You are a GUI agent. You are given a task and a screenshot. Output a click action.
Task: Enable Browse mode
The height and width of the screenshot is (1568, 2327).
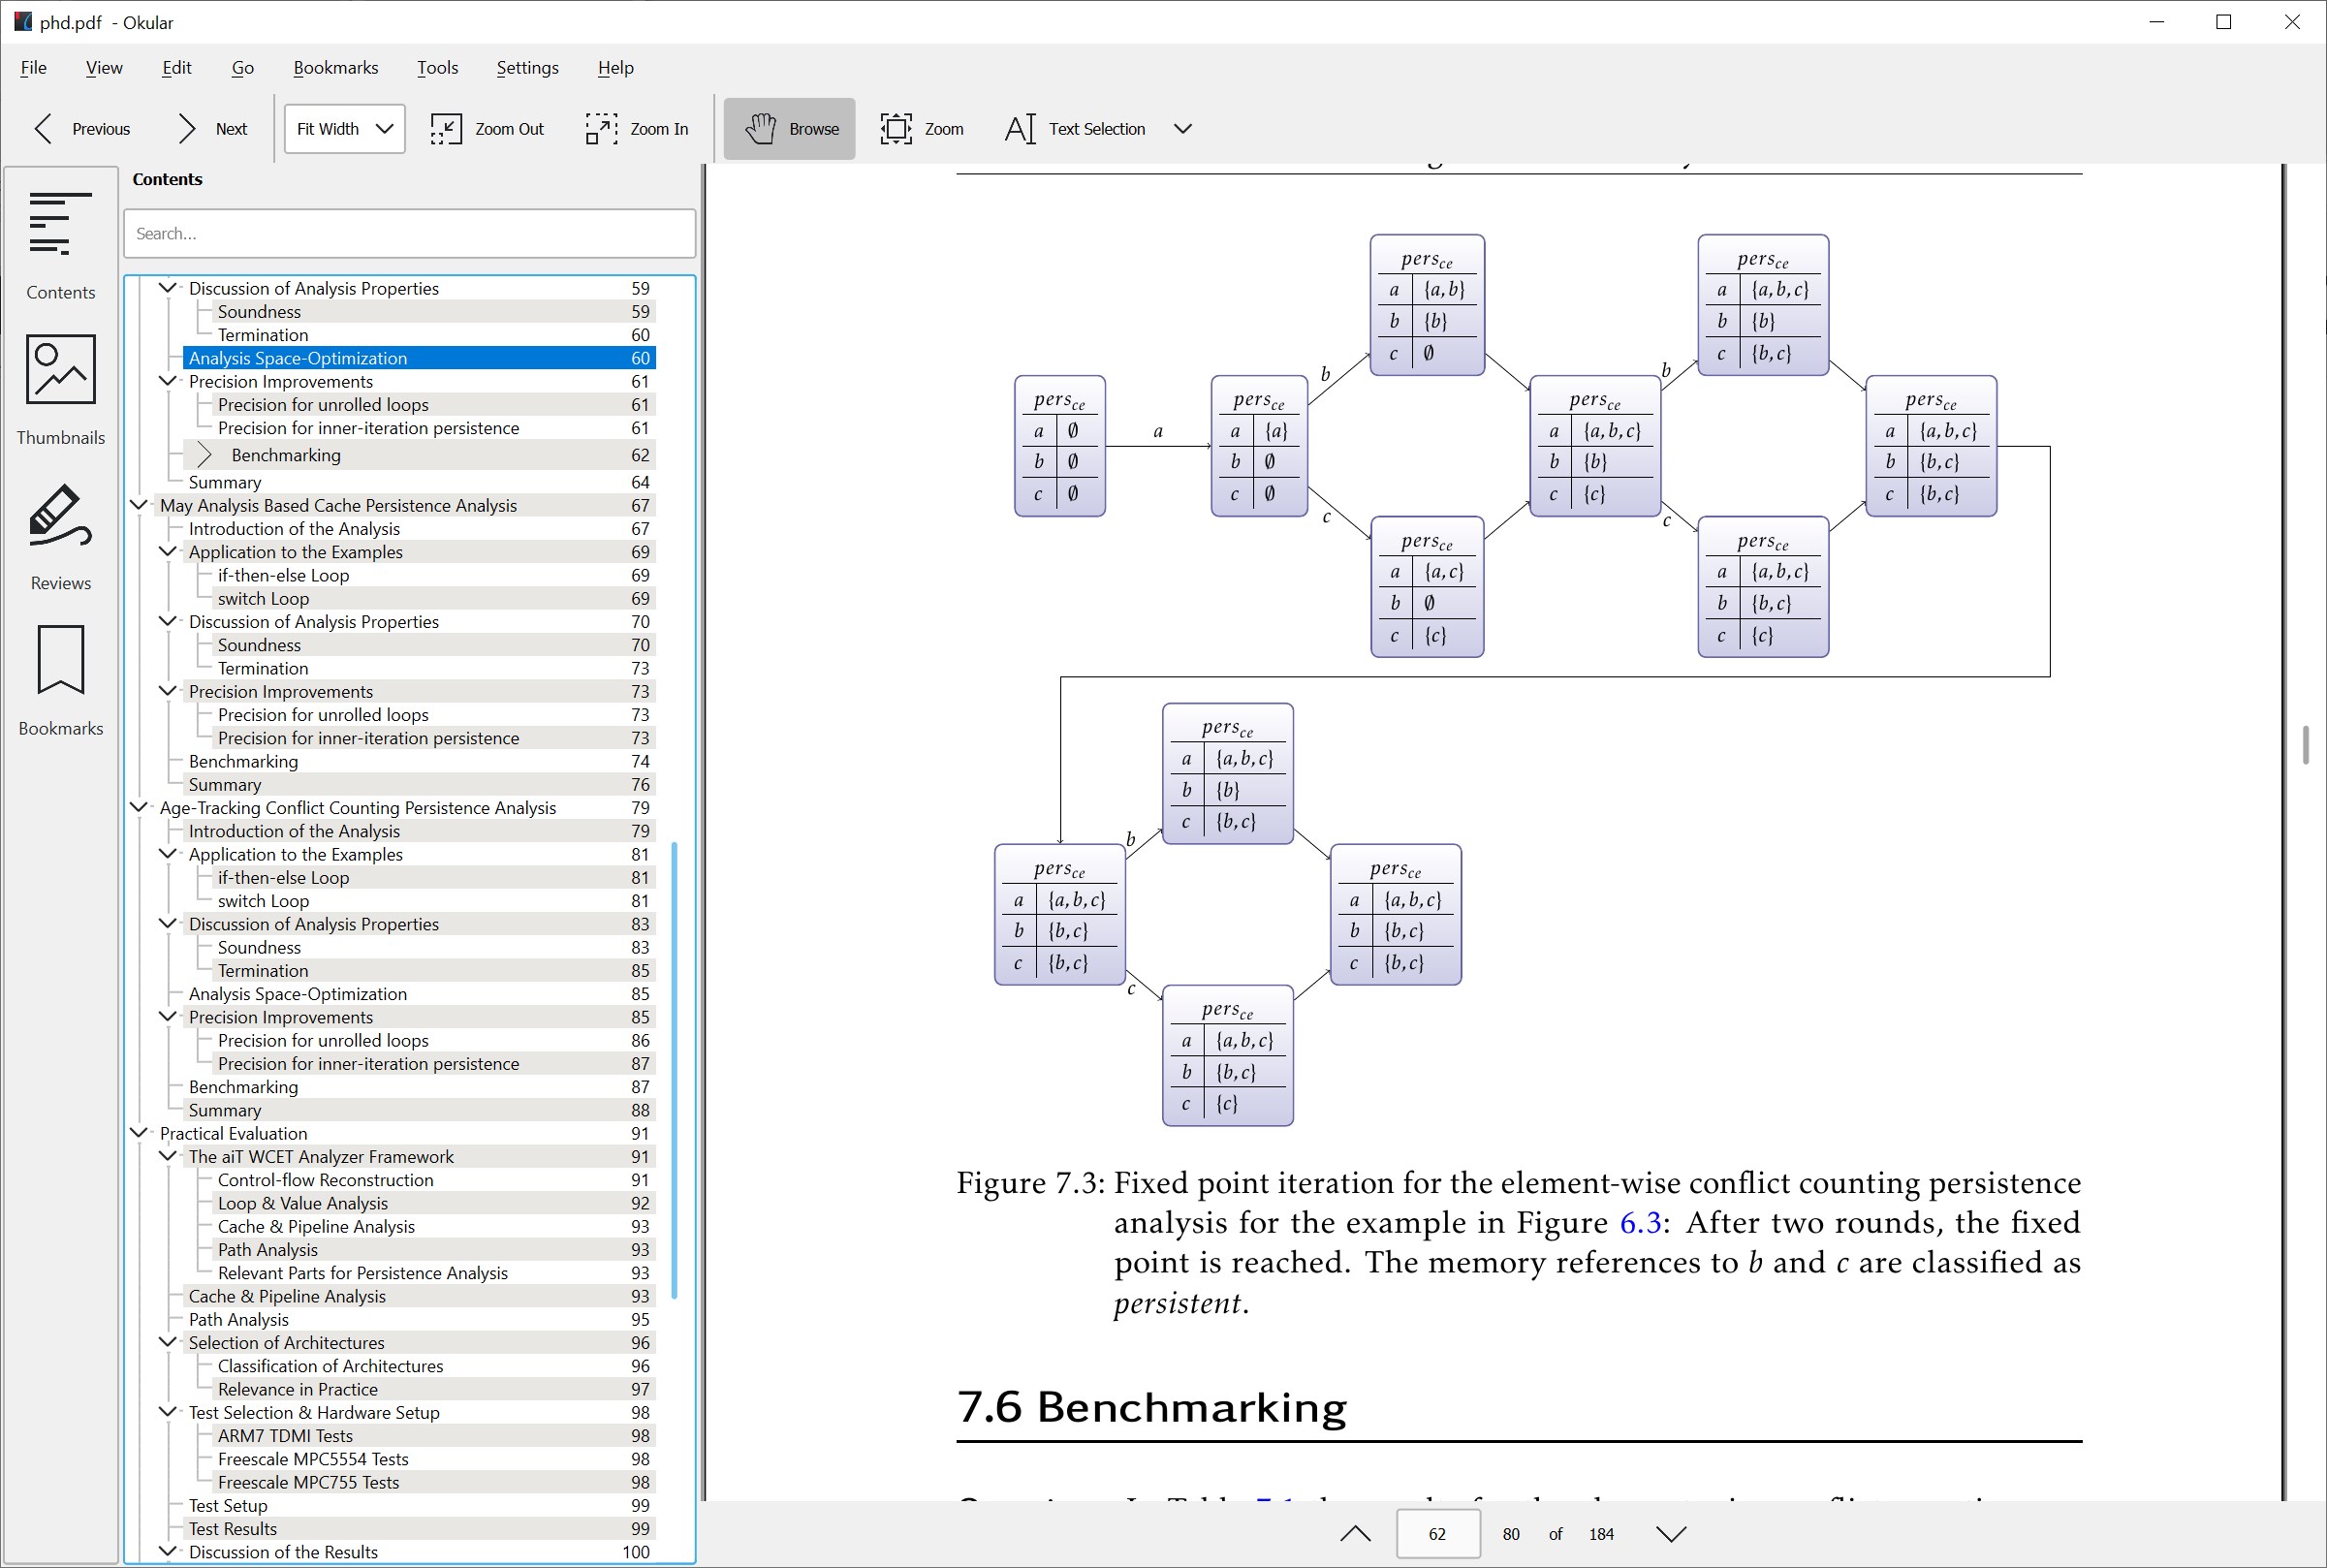coord(789,128)
